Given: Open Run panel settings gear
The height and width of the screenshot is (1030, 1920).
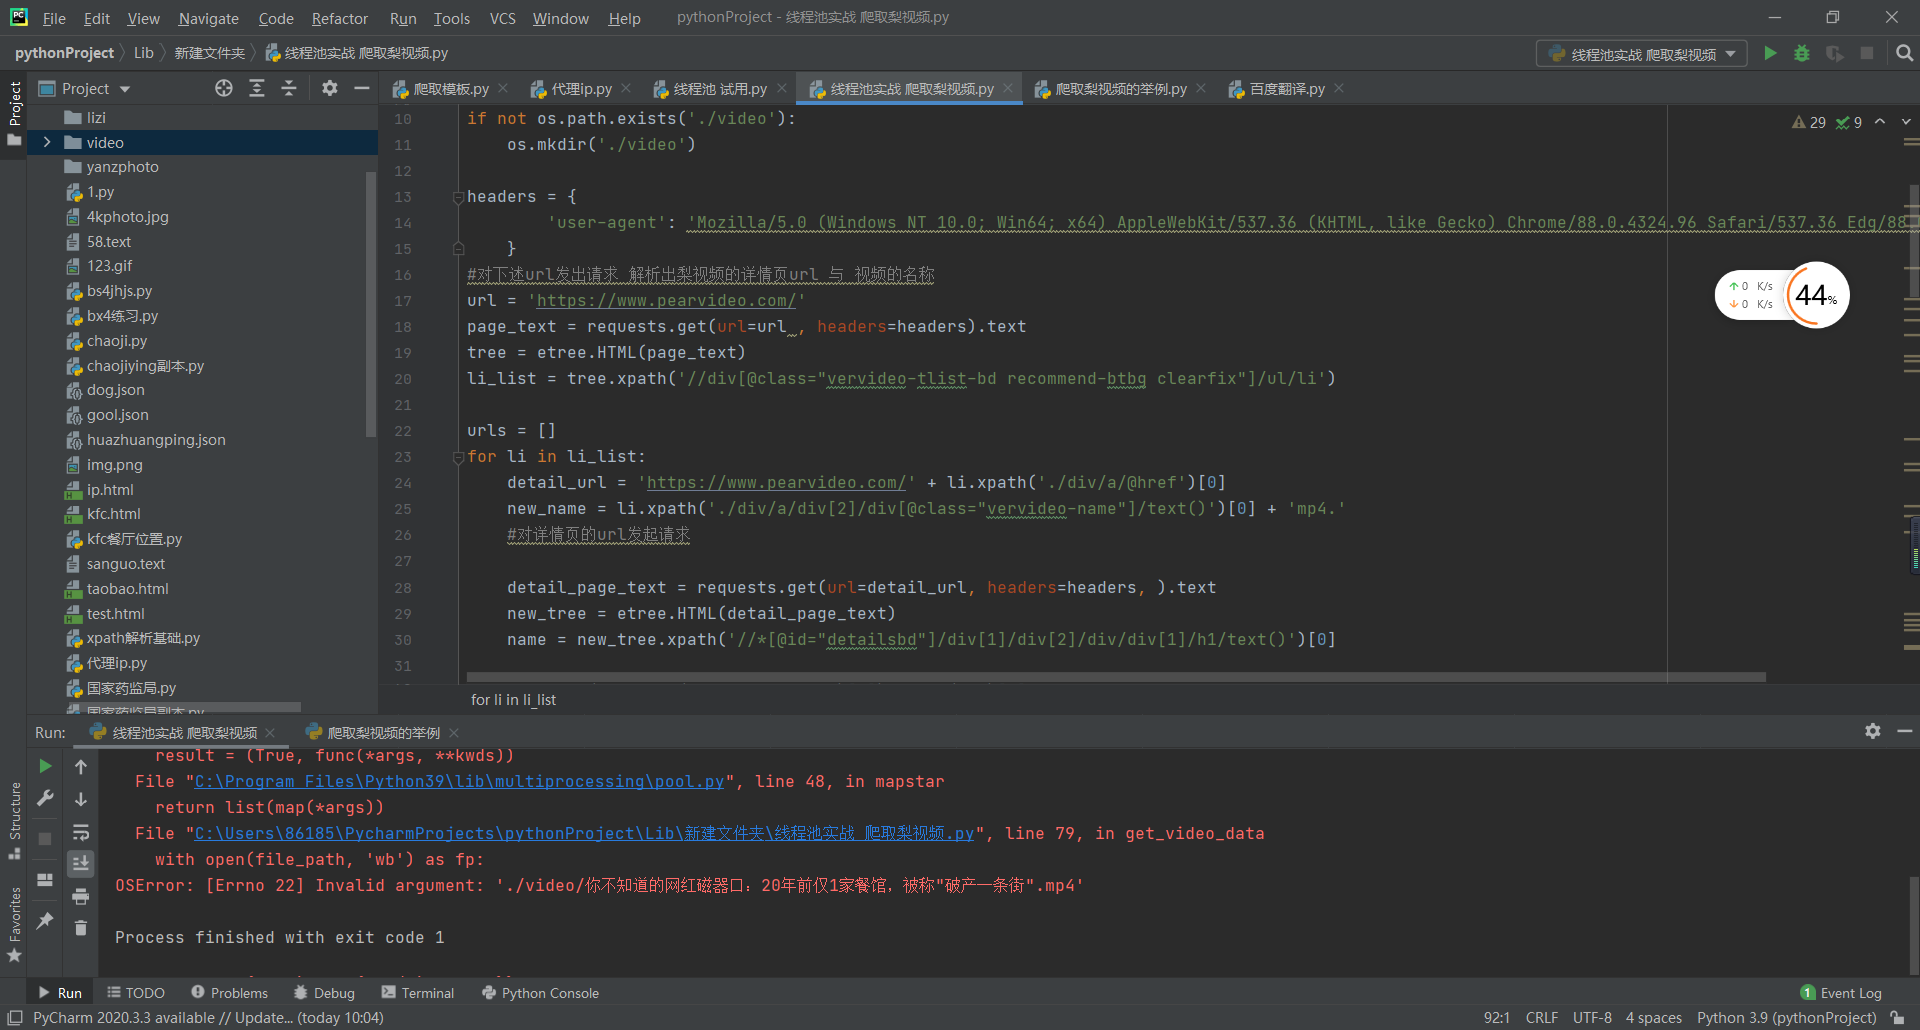Looking at the screenshot, I should tap(1872, 731).
